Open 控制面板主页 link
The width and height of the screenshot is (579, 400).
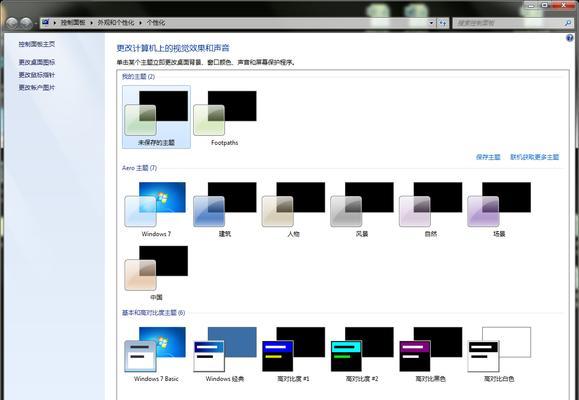[x=37, y=44]
